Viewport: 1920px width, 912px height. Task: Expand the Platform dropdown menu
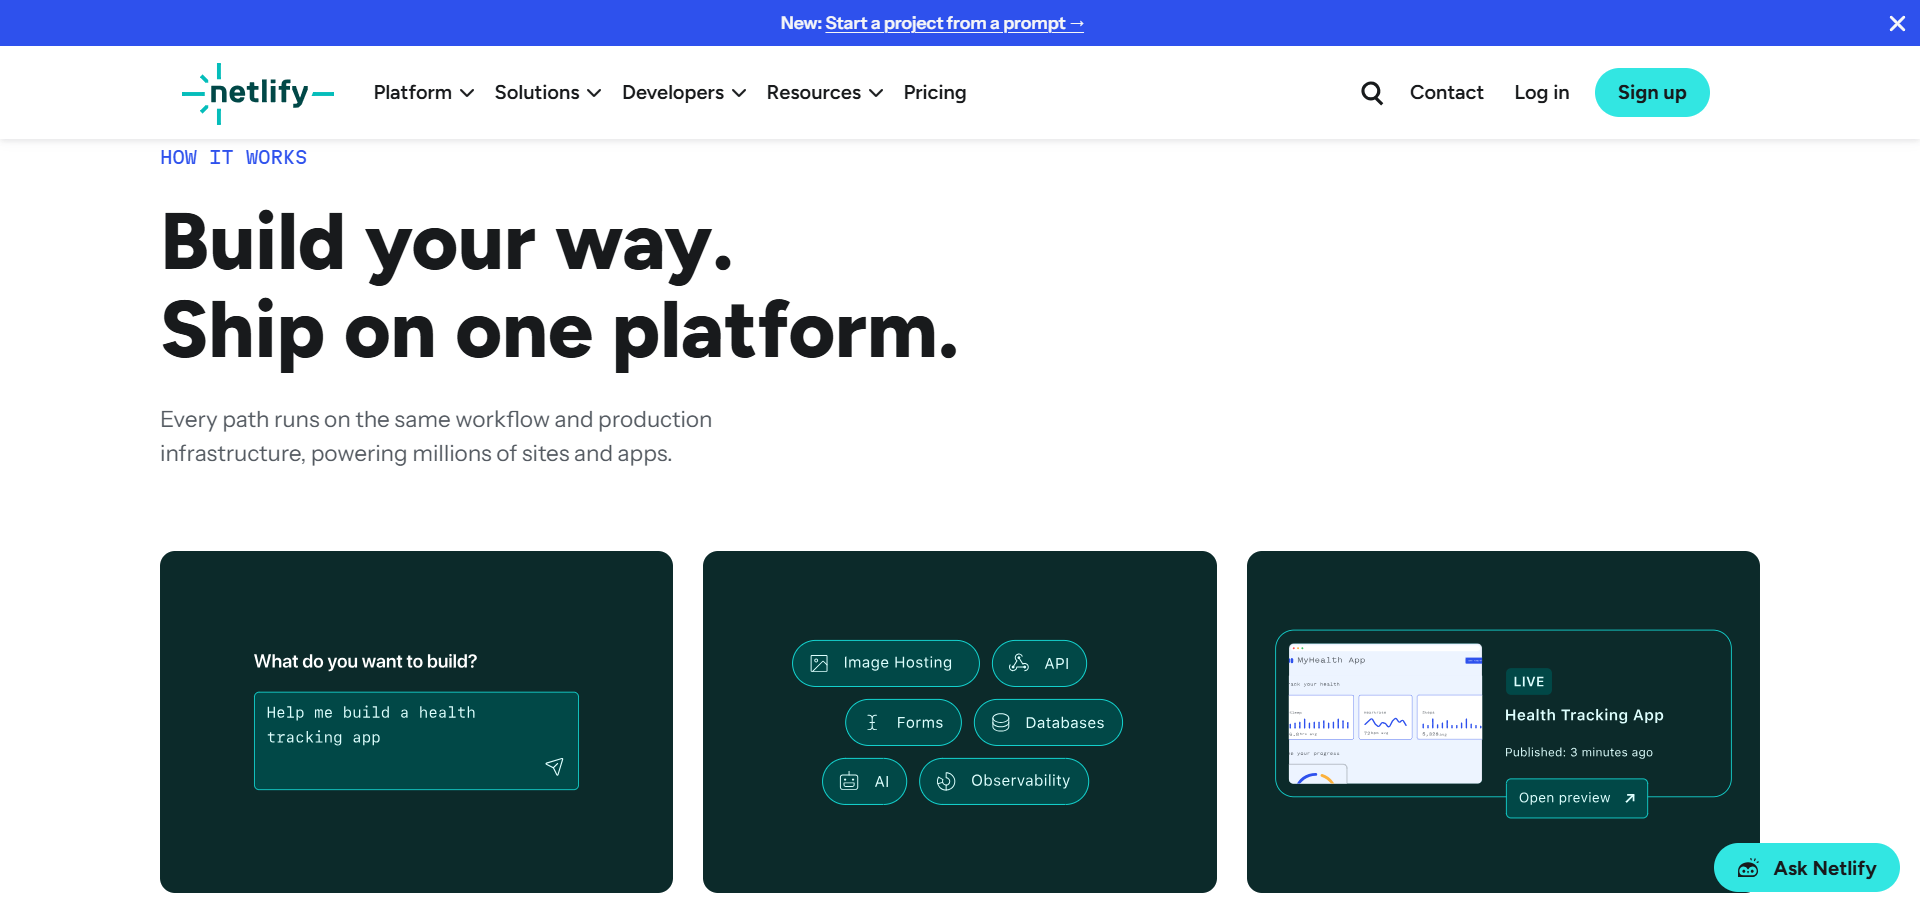(423, 93)
